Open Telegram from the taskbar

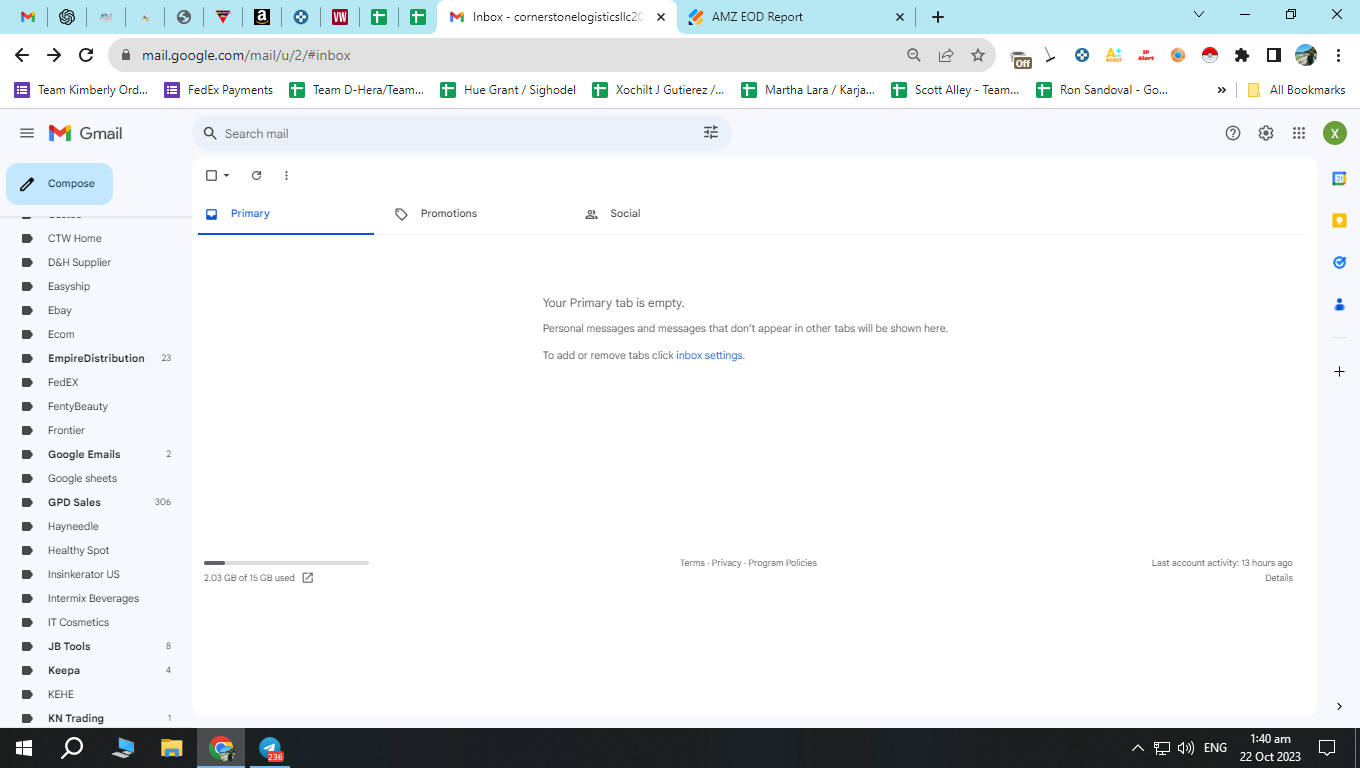[270, 748]
